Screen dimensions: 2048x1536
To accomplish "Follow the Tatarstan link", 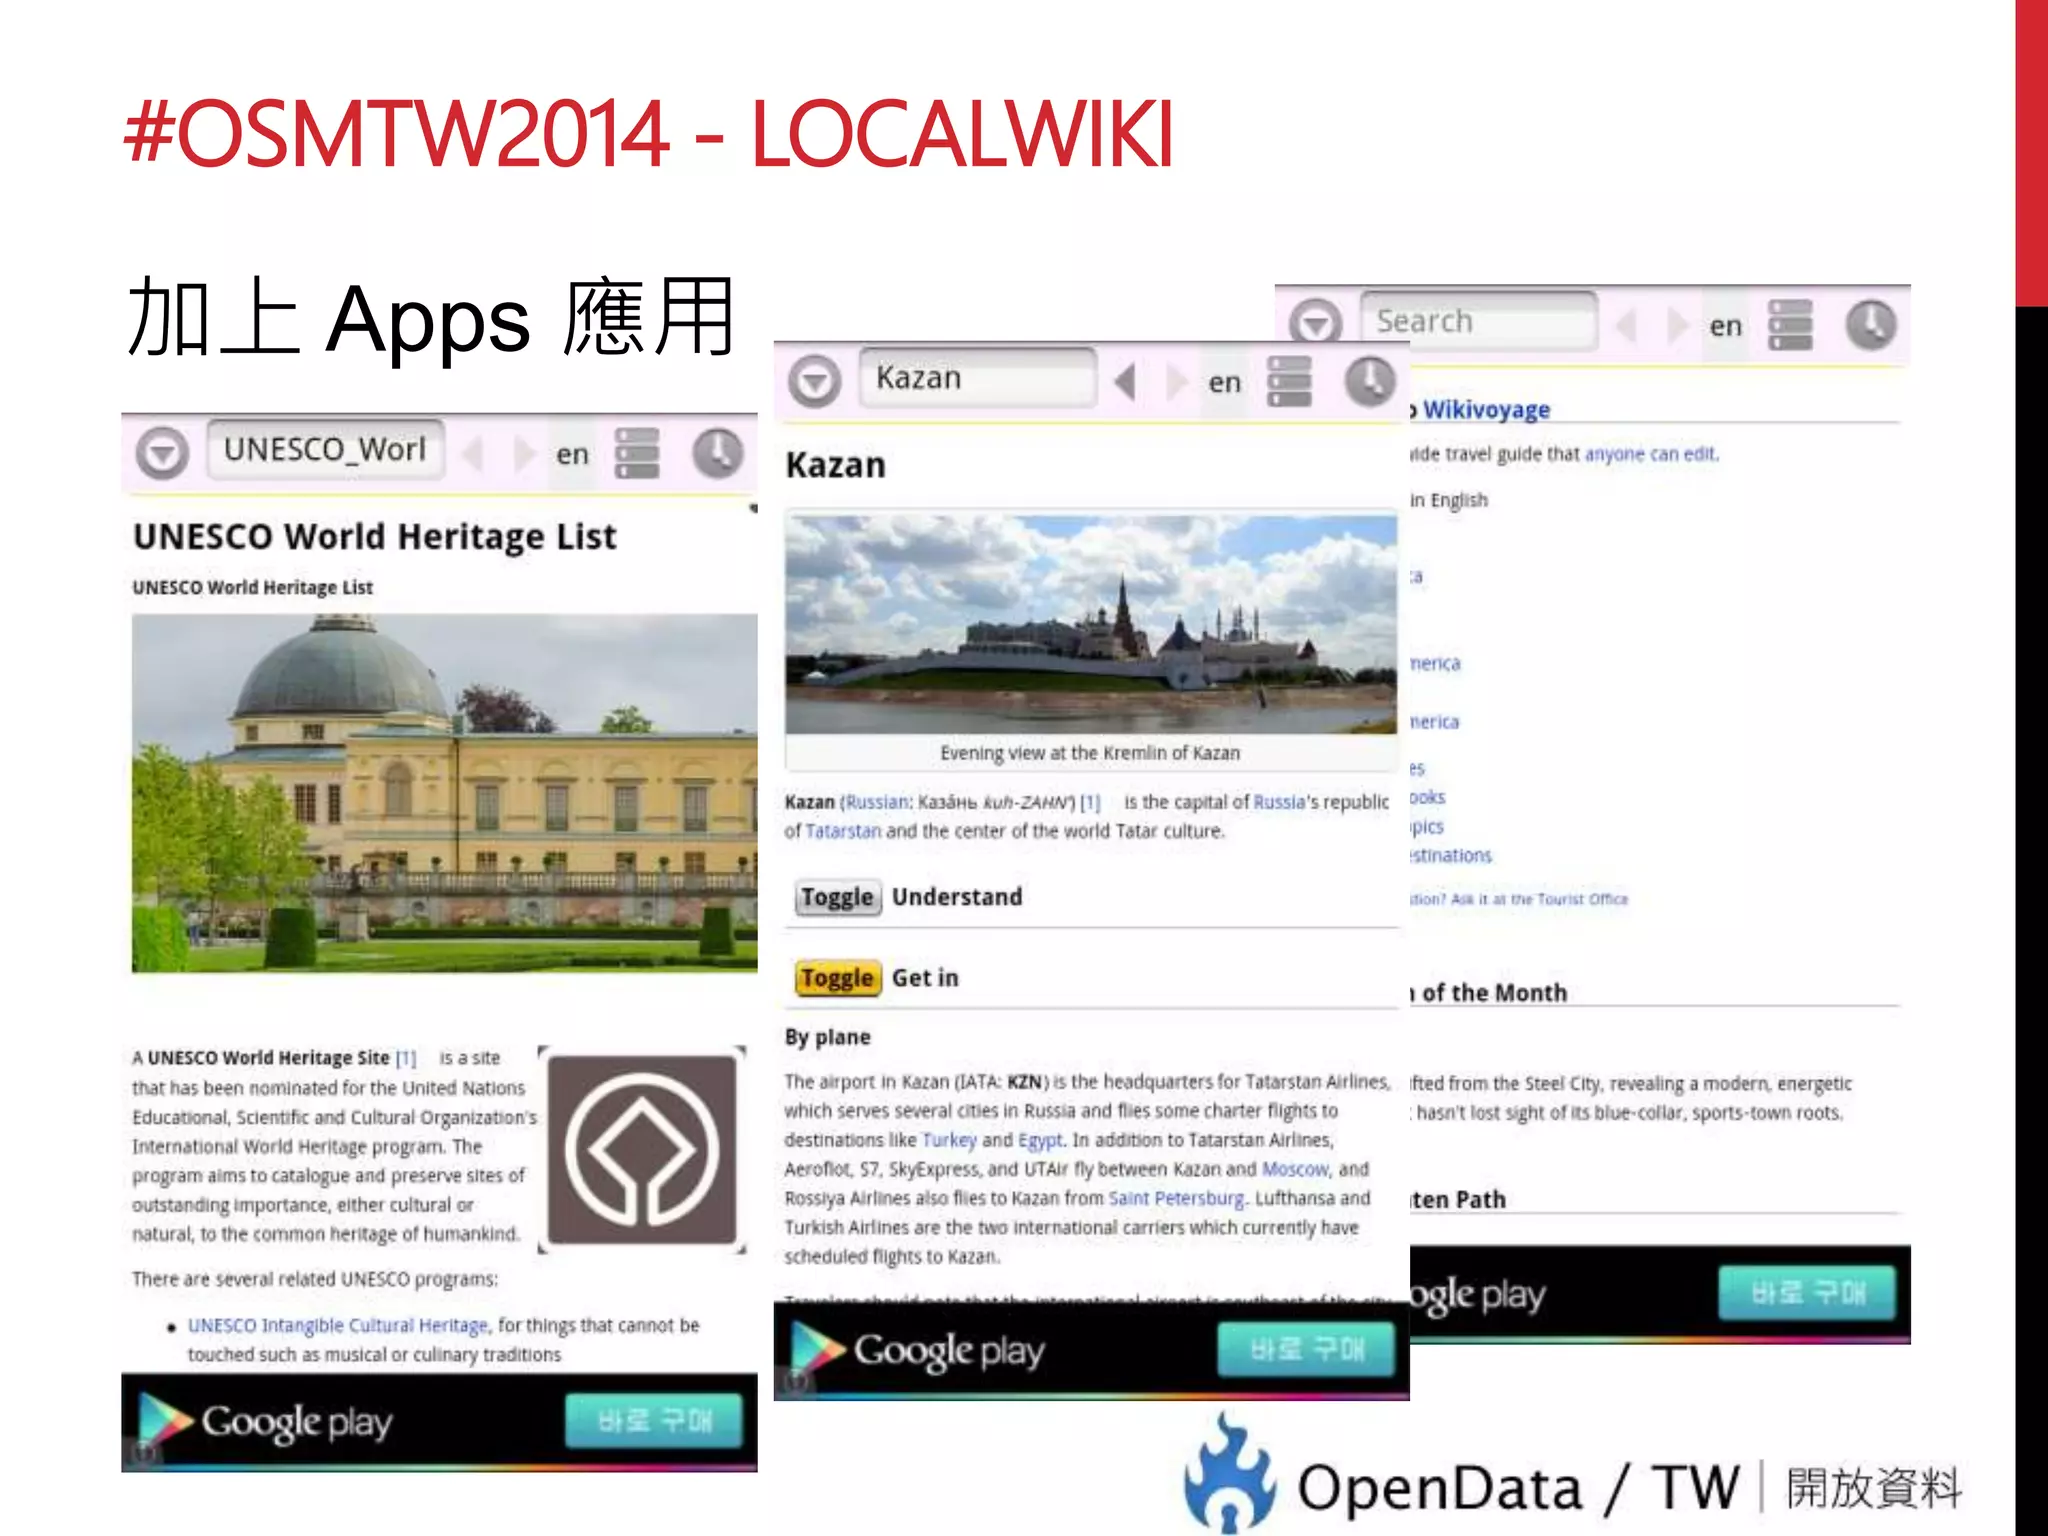I will pyautogui.click(x=843, y=831).
